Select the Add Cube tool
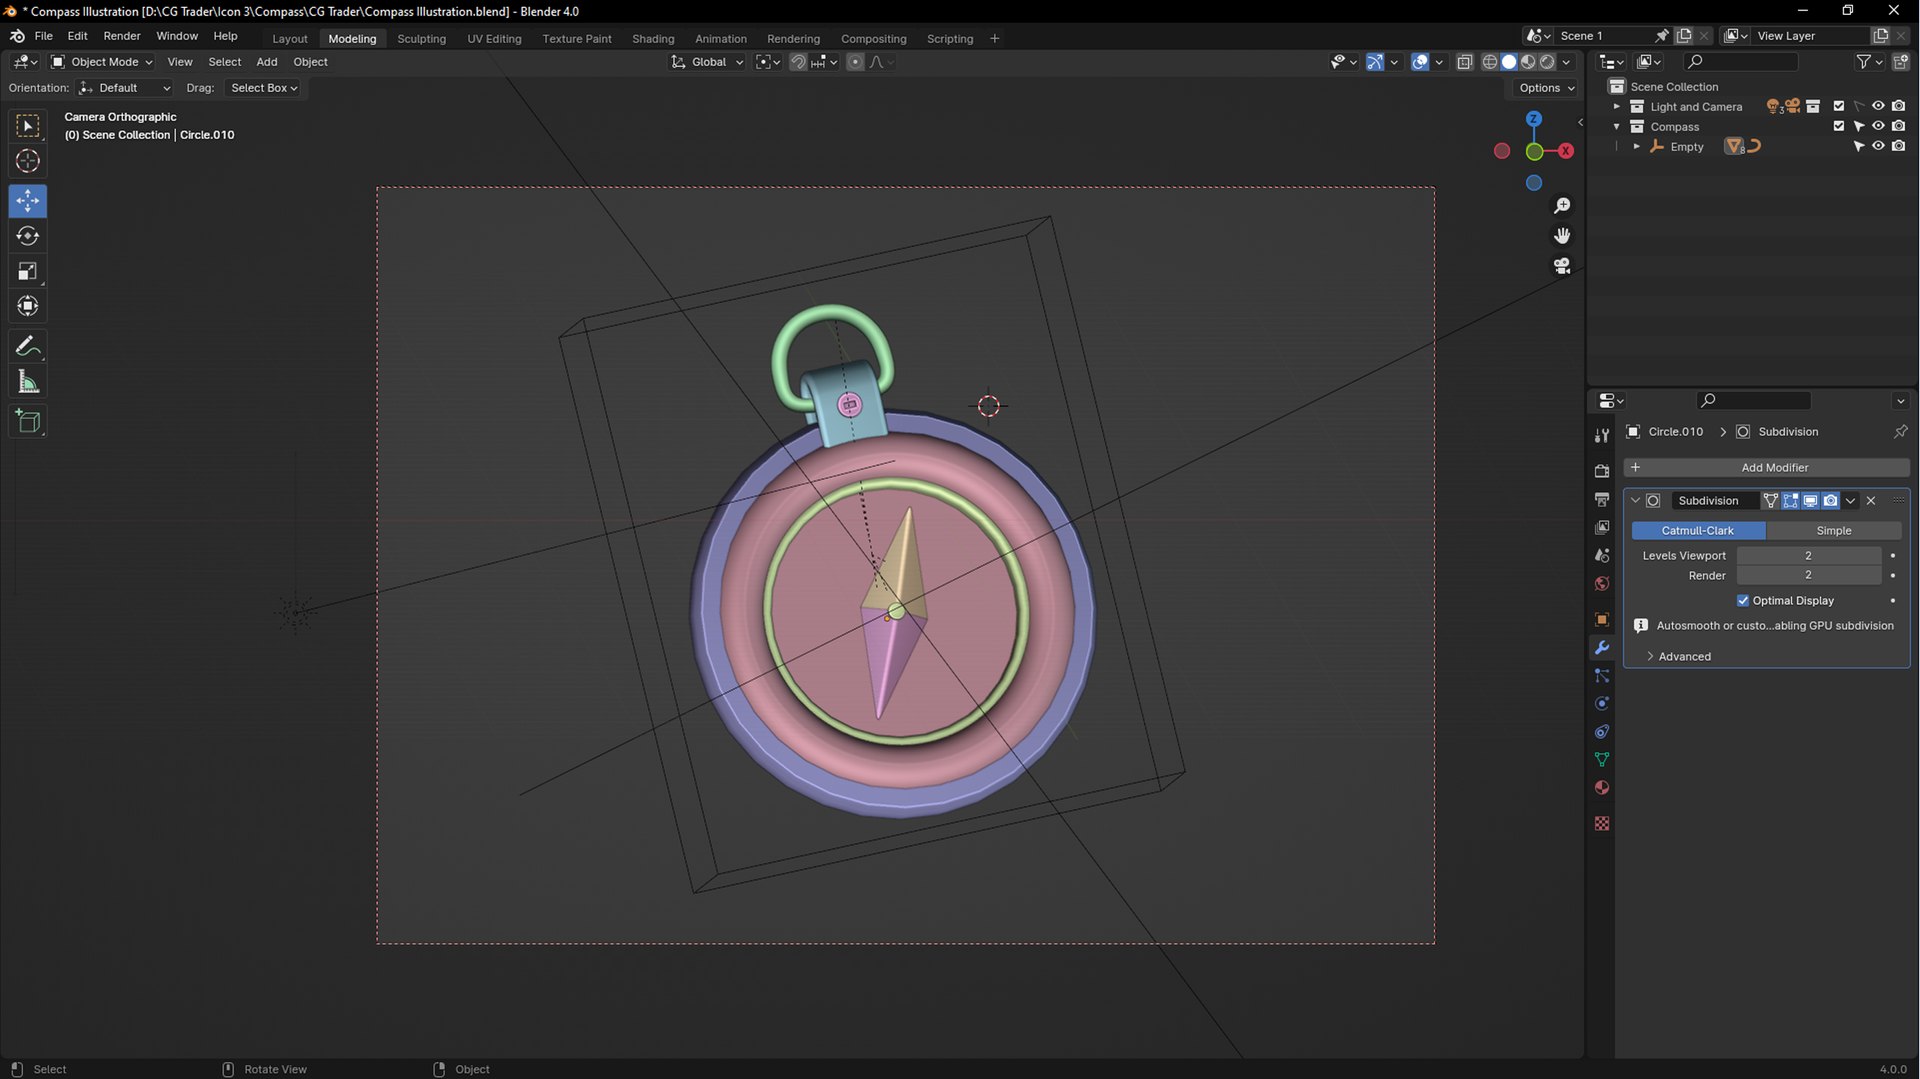Viewport: 1920px width, 1079px height. (28, 422)
